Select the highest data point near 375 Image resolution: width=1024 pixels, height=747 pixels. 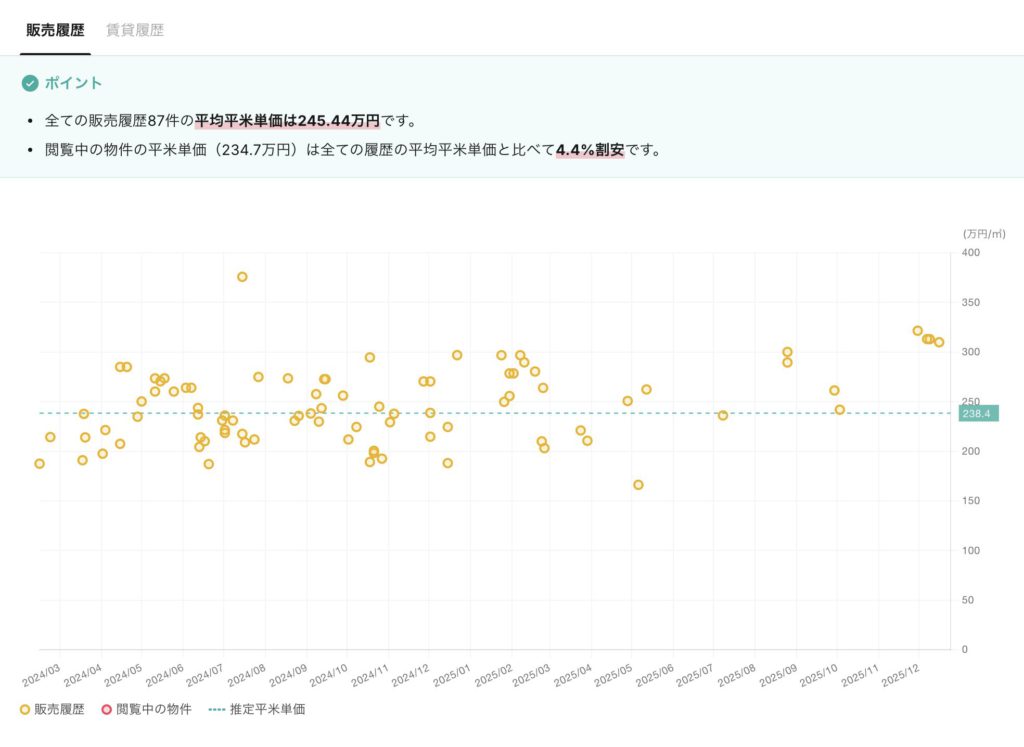242,277
